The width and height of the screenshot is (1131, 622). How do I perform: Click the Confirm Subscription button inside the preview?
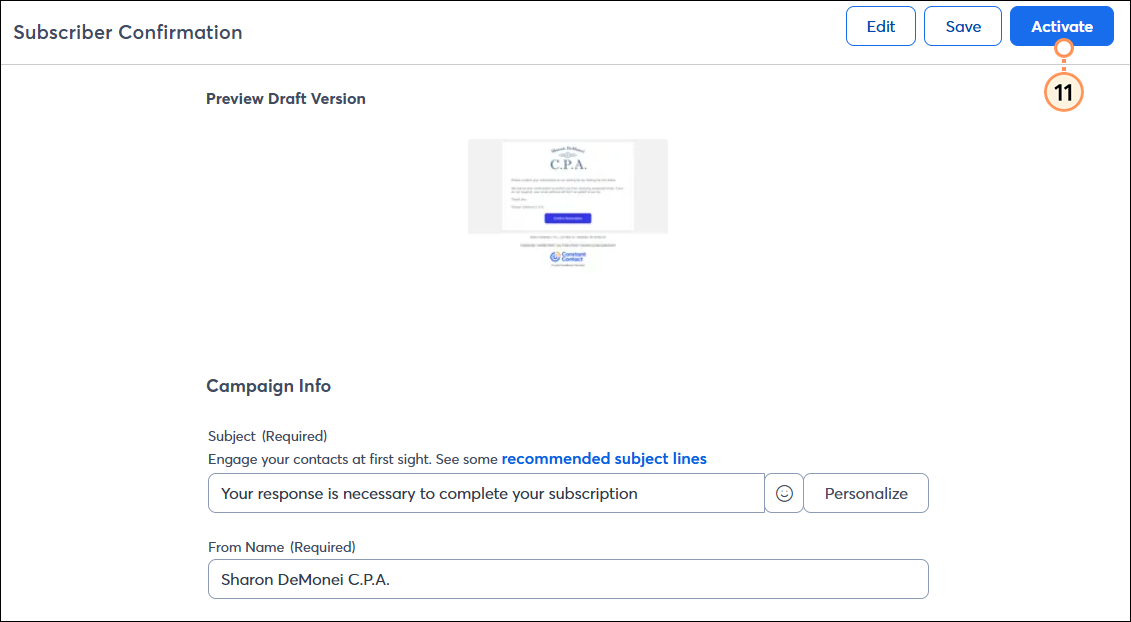click(568, 218)
